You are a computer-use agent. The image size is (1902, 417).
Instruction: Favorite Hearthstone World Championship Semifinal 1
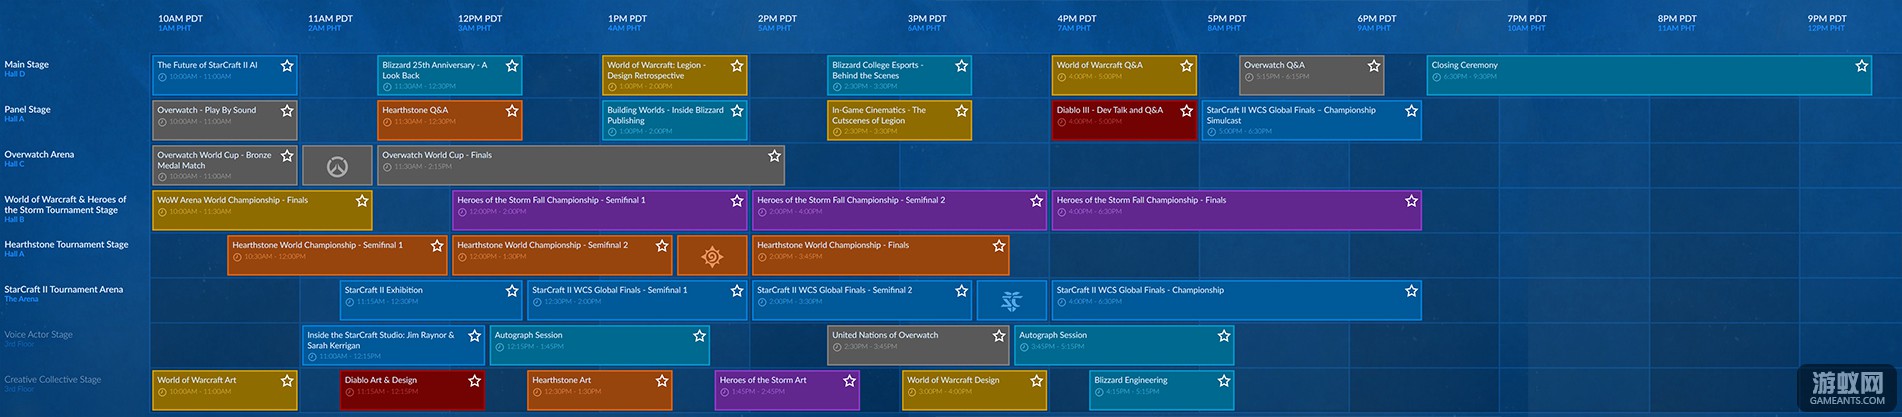[437, 246]
